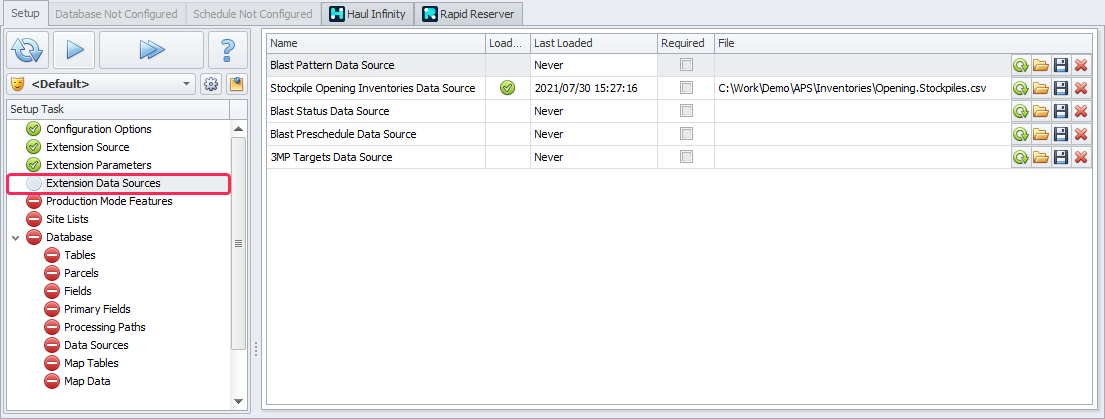
Task: Reload Blast Status Data Source
Action: coord(1020,111)
